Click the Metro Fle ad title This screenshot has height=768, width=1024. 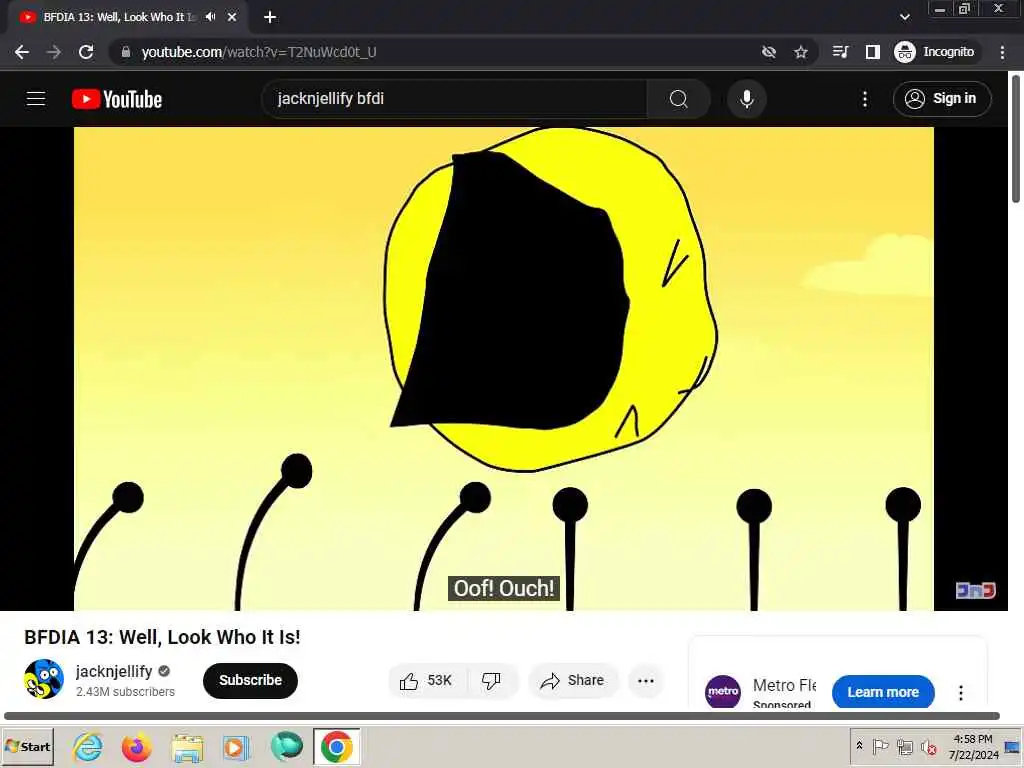[x=784, y=685]
